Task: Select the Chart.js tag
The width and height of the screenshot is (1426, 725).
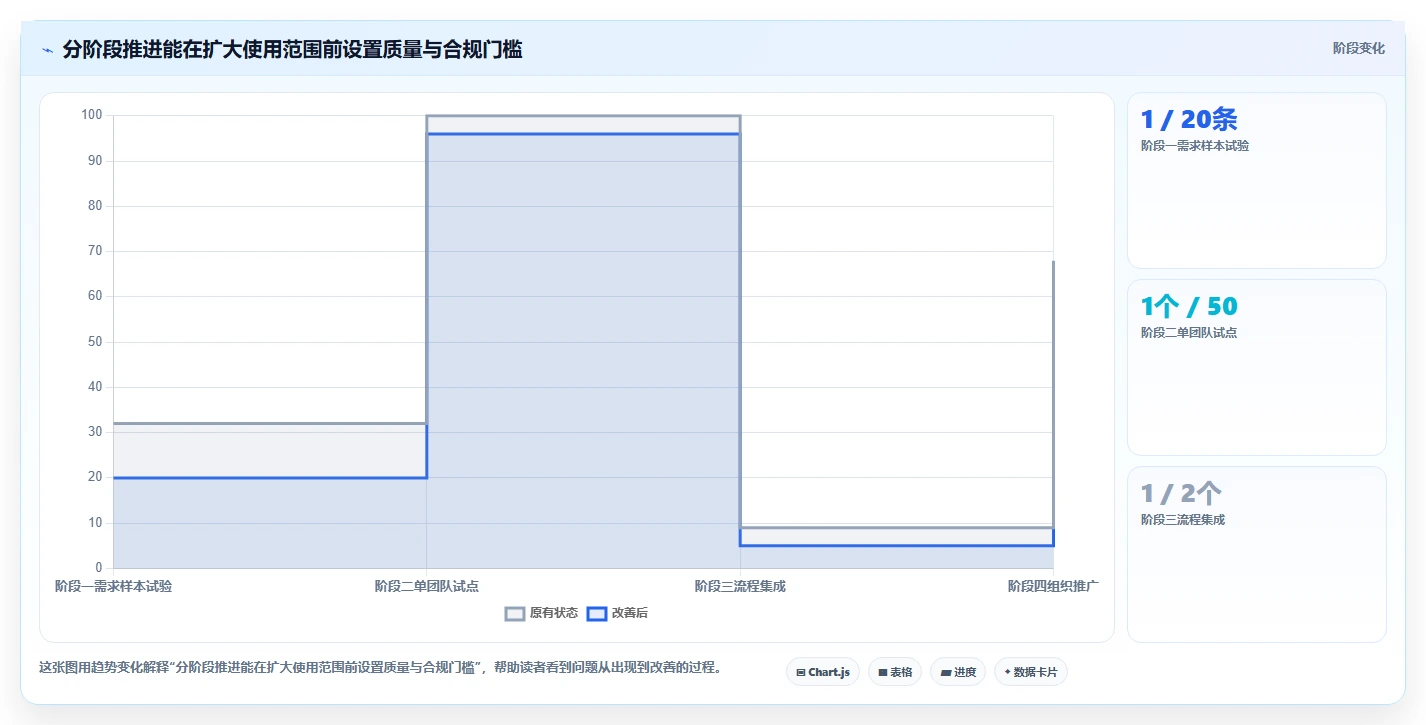Action: point(823,672)
